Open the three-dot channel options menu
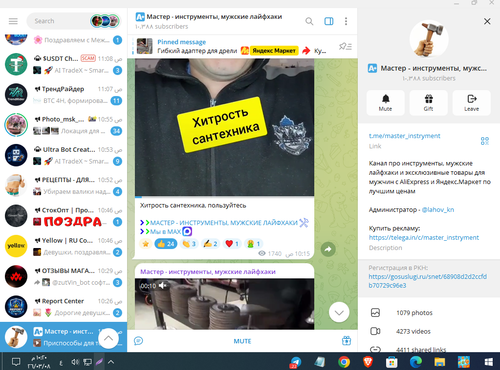Image resolution: width=500 pixels, height=370 pixels. click(x=346, y=21)
